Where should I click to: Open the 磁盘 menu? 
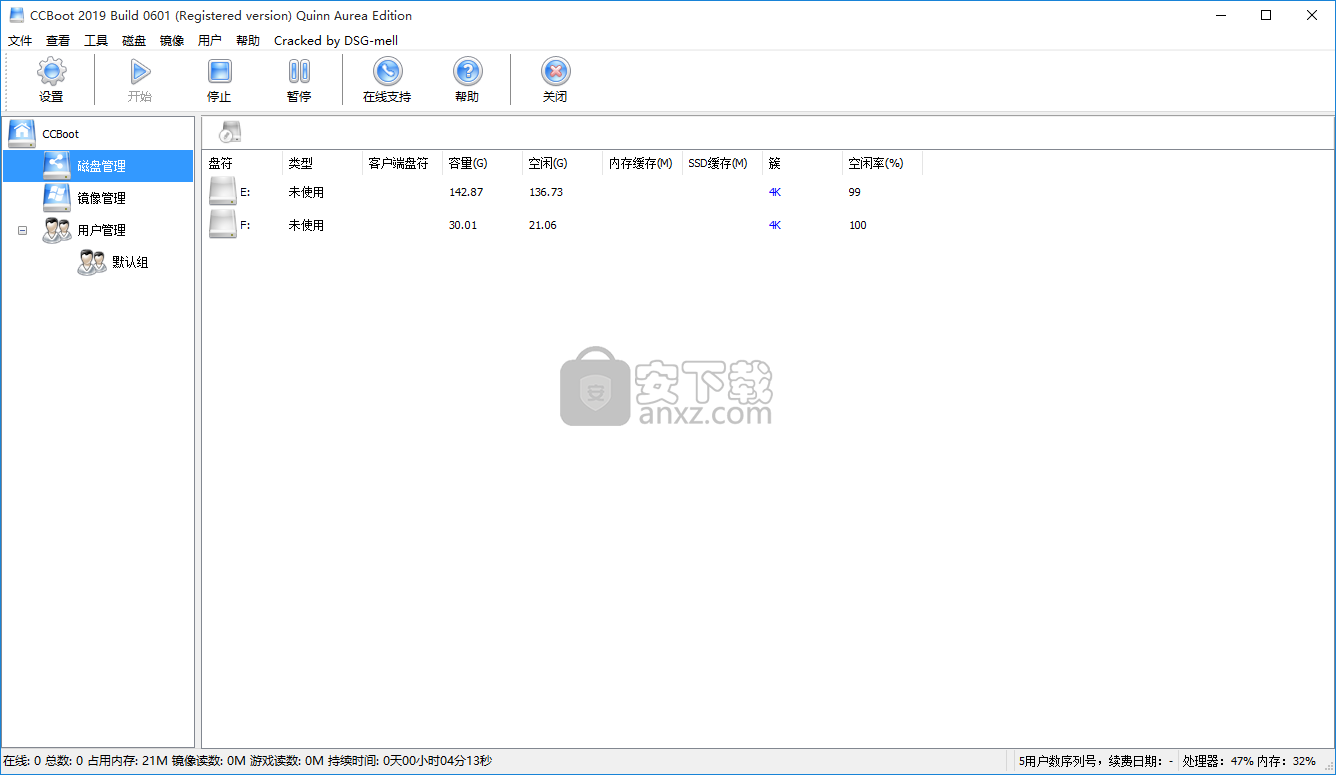click(x=134, y=41)
